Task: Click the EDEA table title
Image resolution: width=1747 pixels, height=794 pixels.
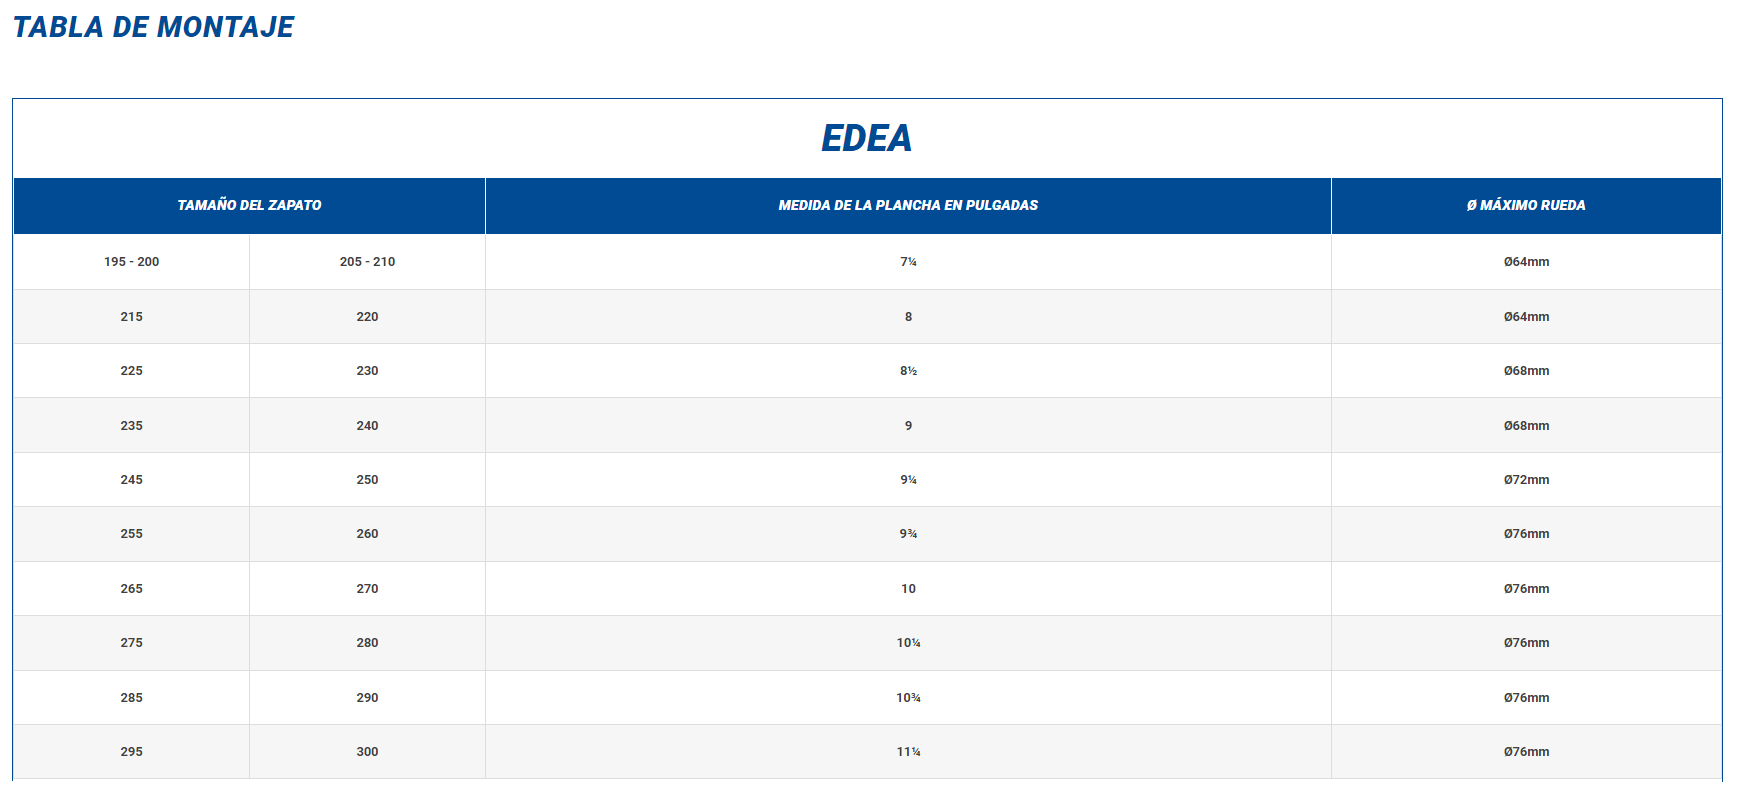Action: [x=866, y=138]
